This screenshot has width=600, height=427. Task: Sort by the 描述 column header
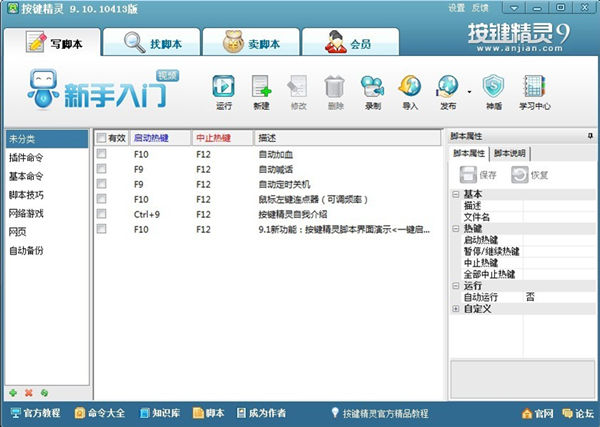347,138
